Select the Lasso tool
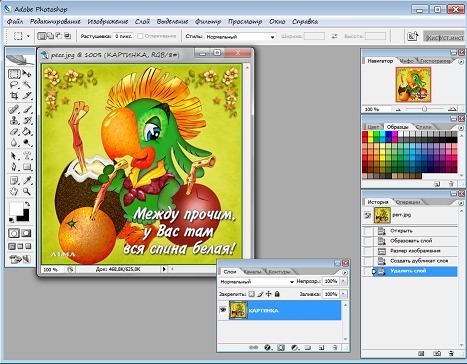 14,85
